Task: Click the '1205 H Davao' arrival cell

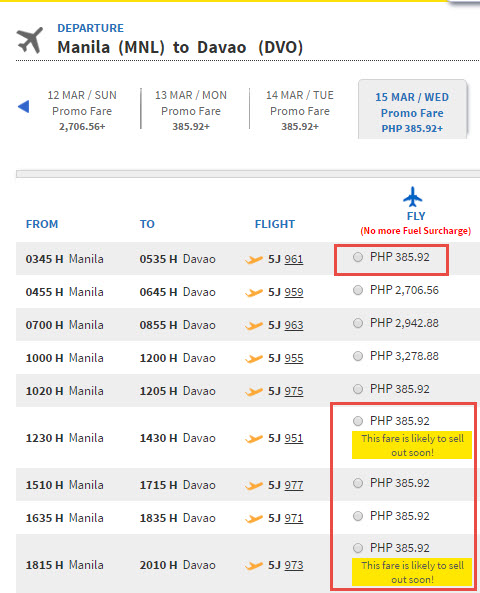Action: 177,391
